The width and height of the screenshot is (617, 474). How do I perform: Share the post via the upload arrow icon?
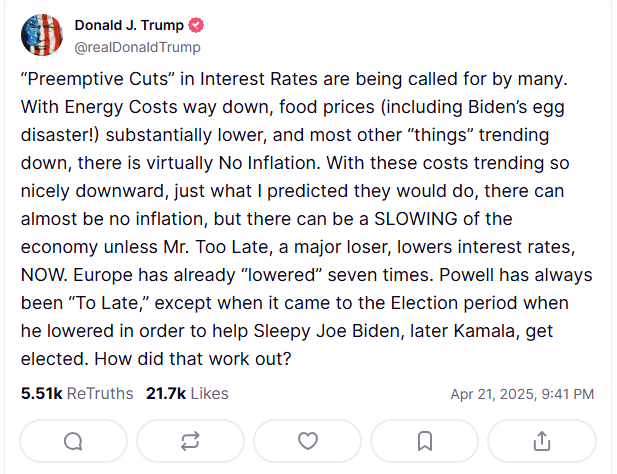click(542, 441)
